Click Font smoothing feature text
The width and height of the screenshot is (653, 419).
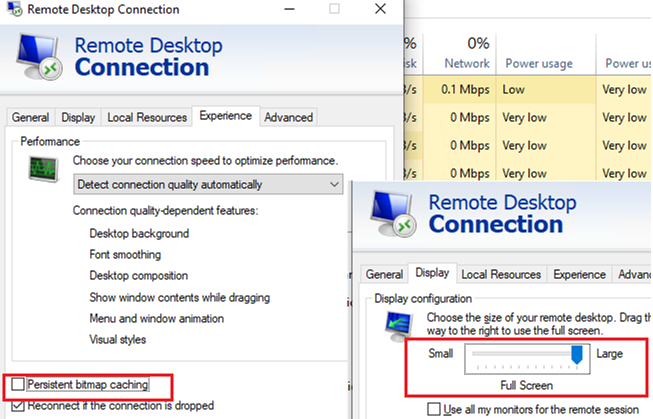click(x=125, y=254)
